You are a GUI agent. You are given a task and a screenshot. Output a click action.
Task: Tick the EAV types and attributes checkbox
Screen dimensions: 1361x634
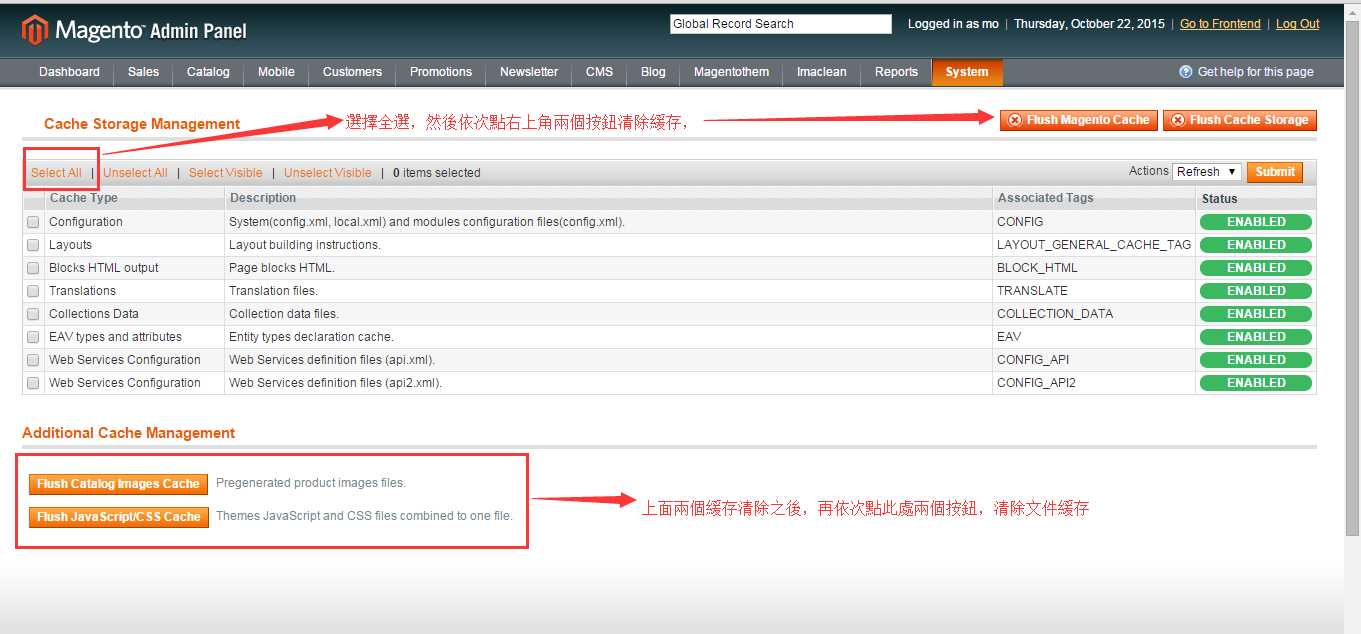(33, 337)
